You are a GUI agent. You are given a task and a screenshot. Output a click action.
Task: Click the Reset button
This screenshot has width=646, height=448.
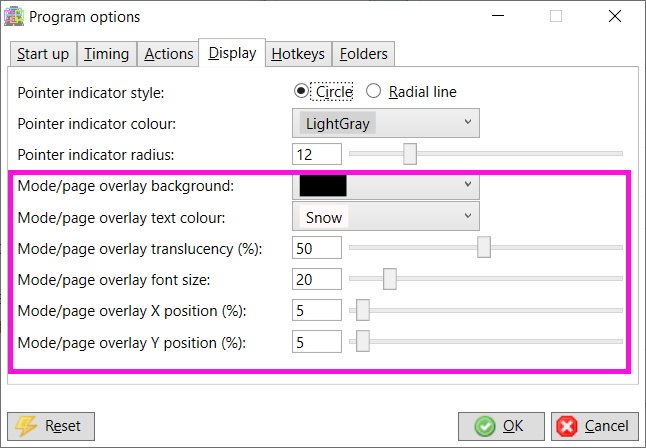pyautogui.click(x=51, y=426)
